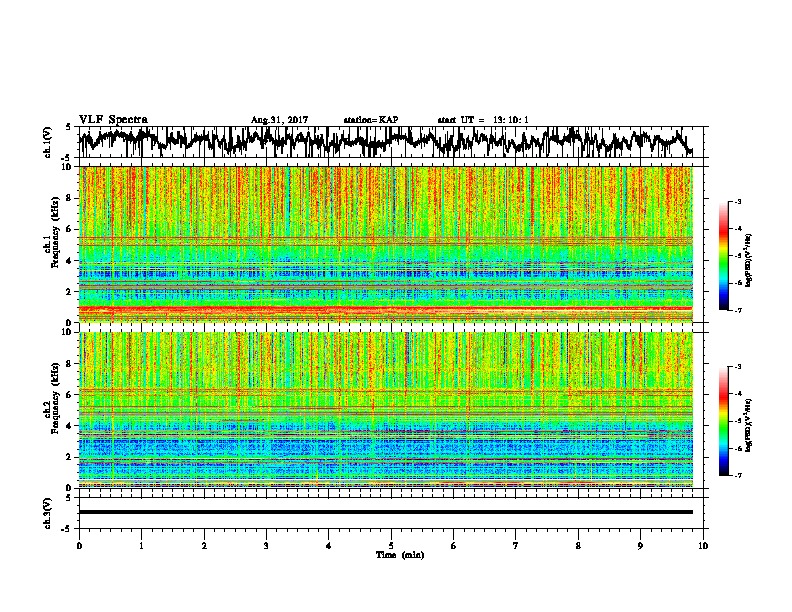Click the '-3' label on ch.2 colorbar
Screen dimensions: 792x612
point(738,367)
